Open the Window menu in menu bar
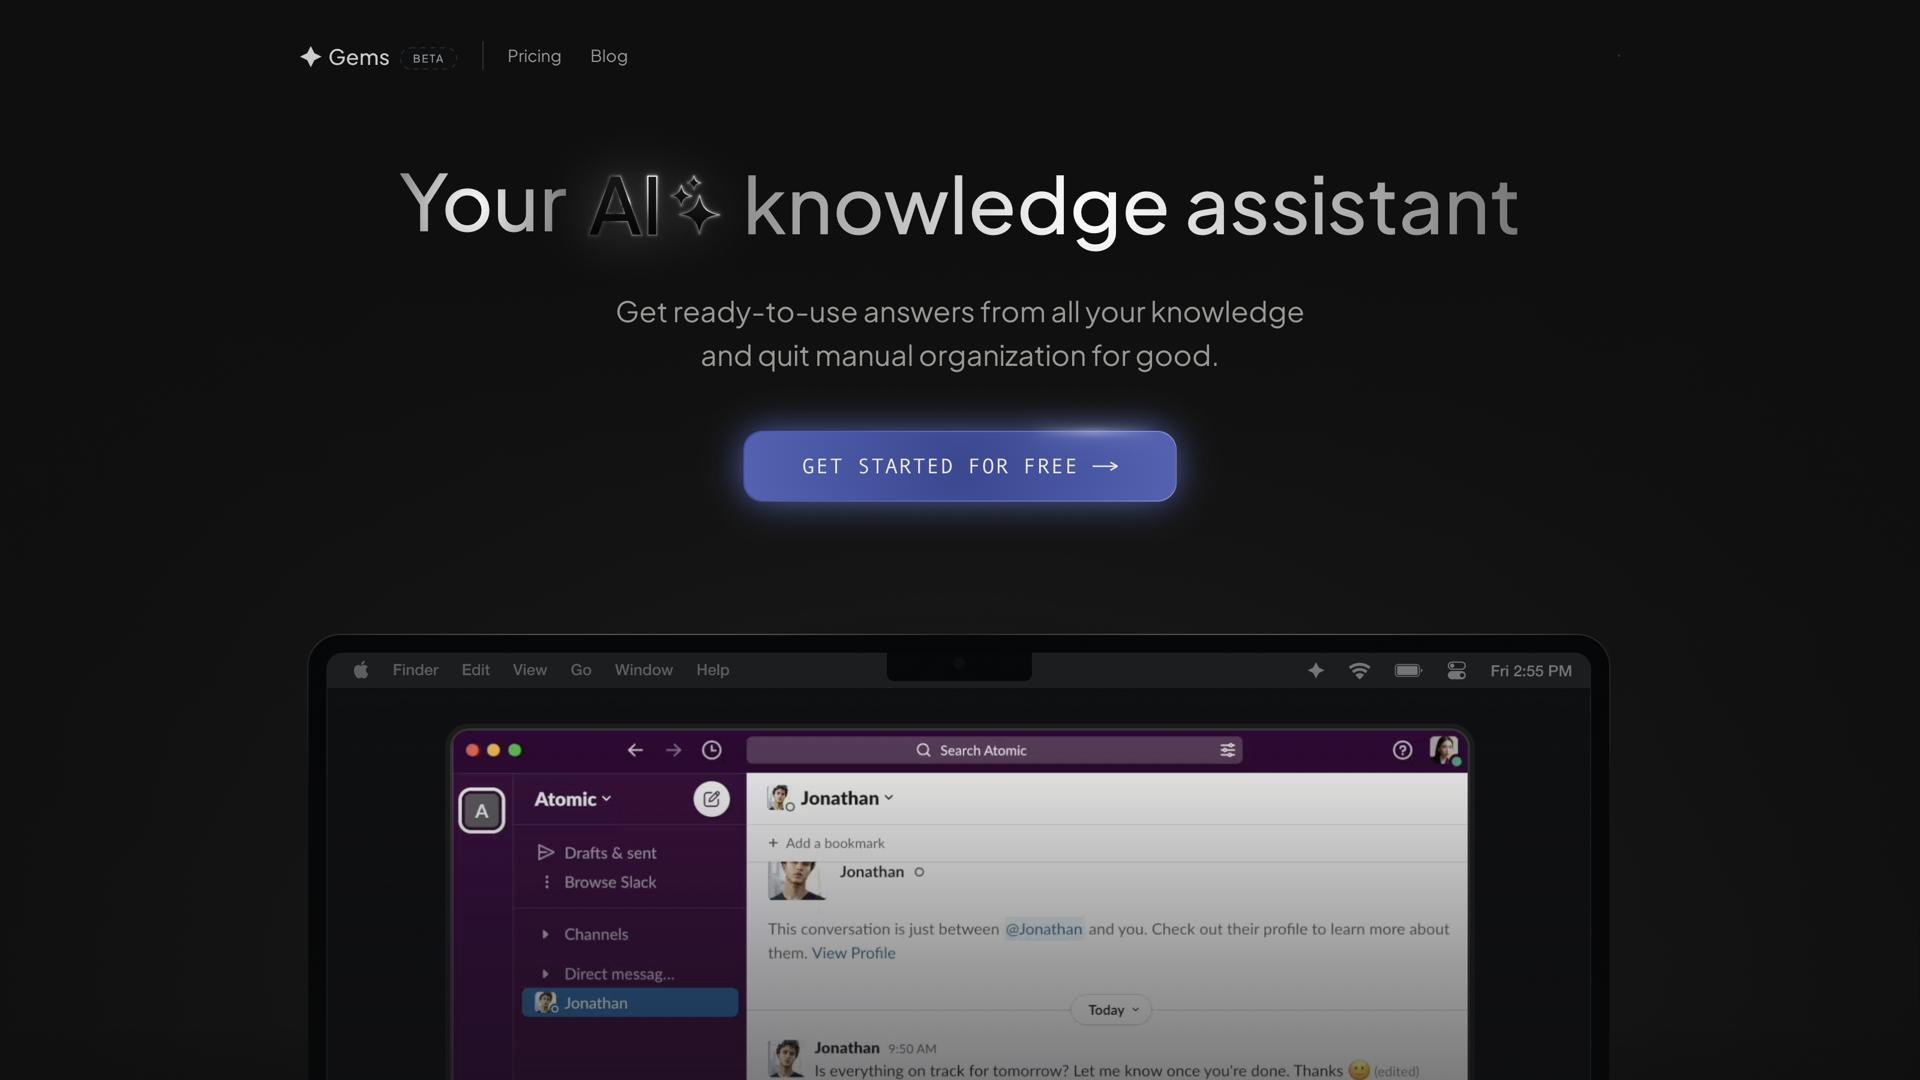 coord(643,670)
